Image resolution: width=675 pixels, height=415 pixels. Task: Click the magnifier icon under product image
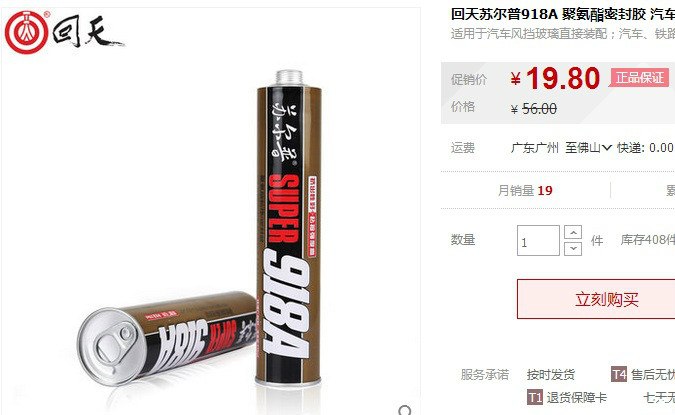[405, 410]
